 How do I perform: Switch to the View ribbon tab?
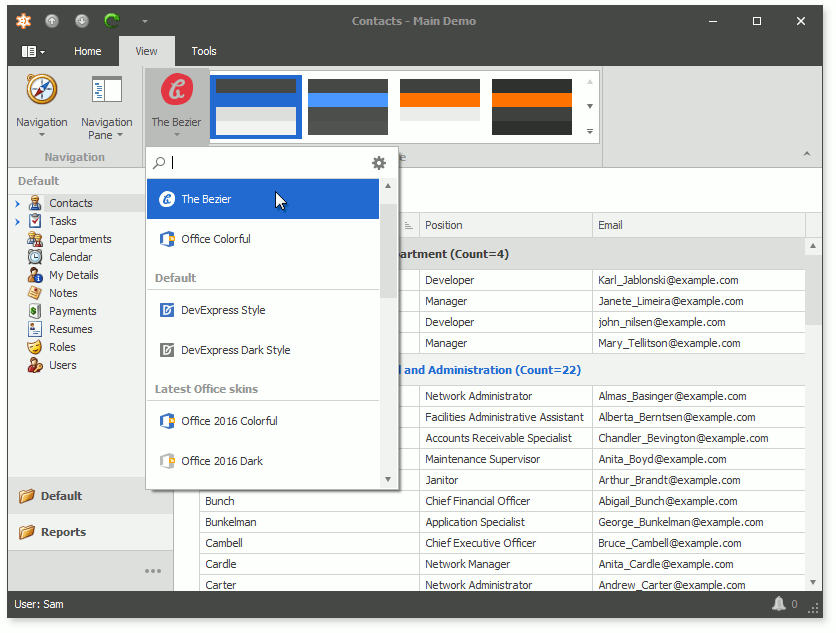146,51
